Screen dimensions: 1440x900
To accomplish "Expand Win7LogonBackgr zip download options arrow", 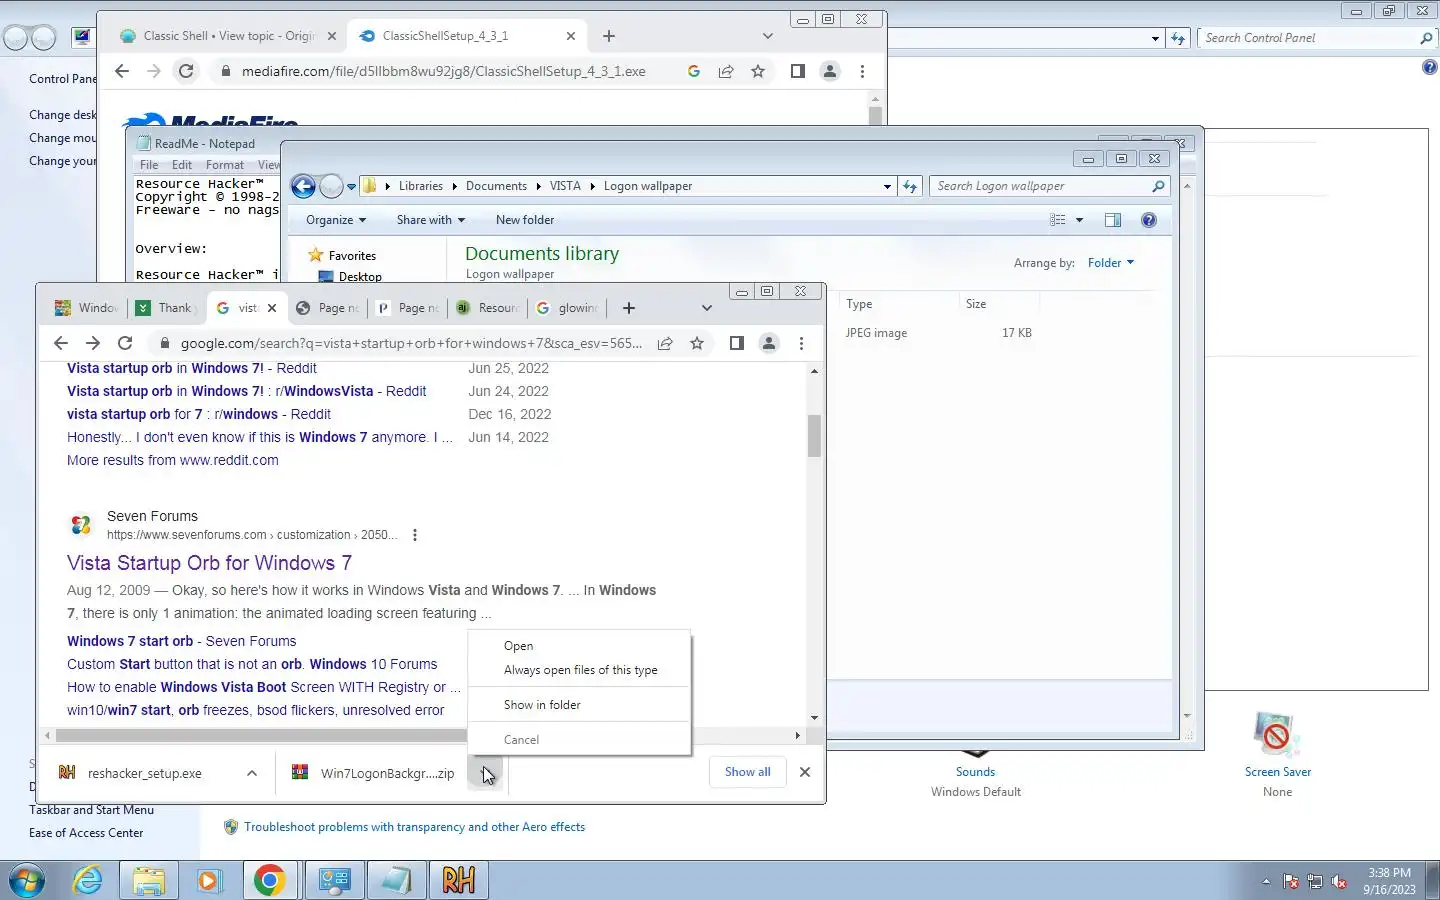I will 486,773.
